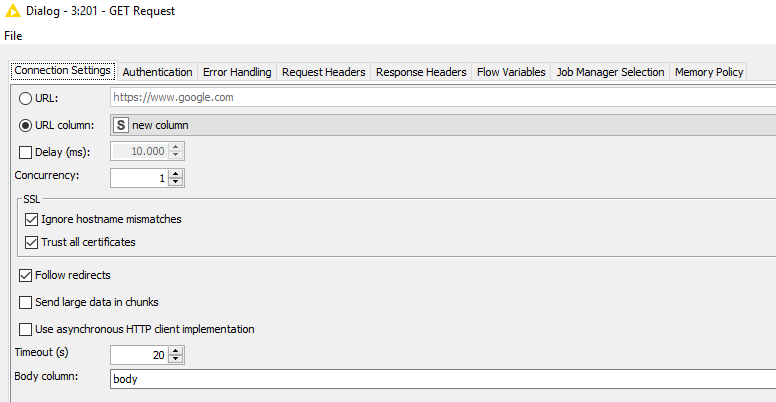Open the Error Handling tab
The height and width of the screenshot is (402, 776).
tap(236, 72)
